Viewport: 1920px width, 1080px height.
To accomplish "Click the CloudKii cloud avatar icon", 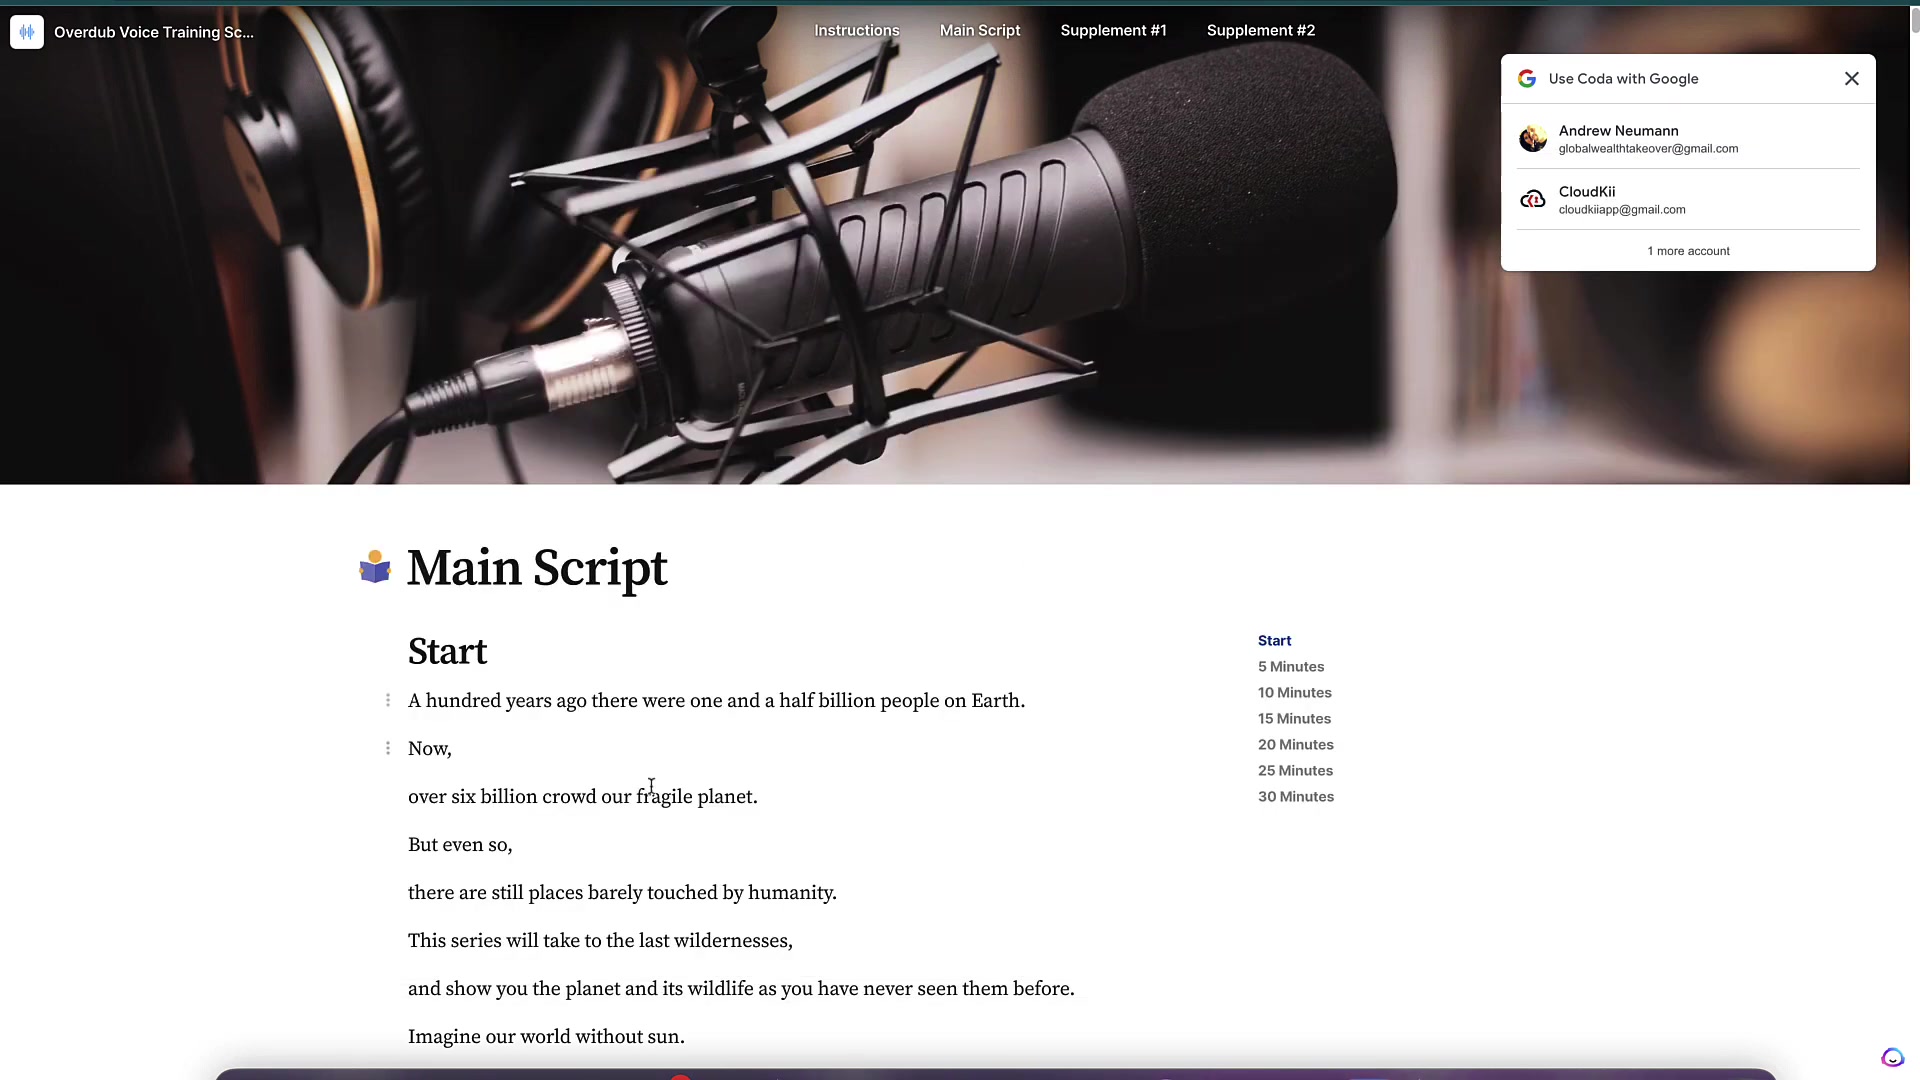I will 1533,200.
